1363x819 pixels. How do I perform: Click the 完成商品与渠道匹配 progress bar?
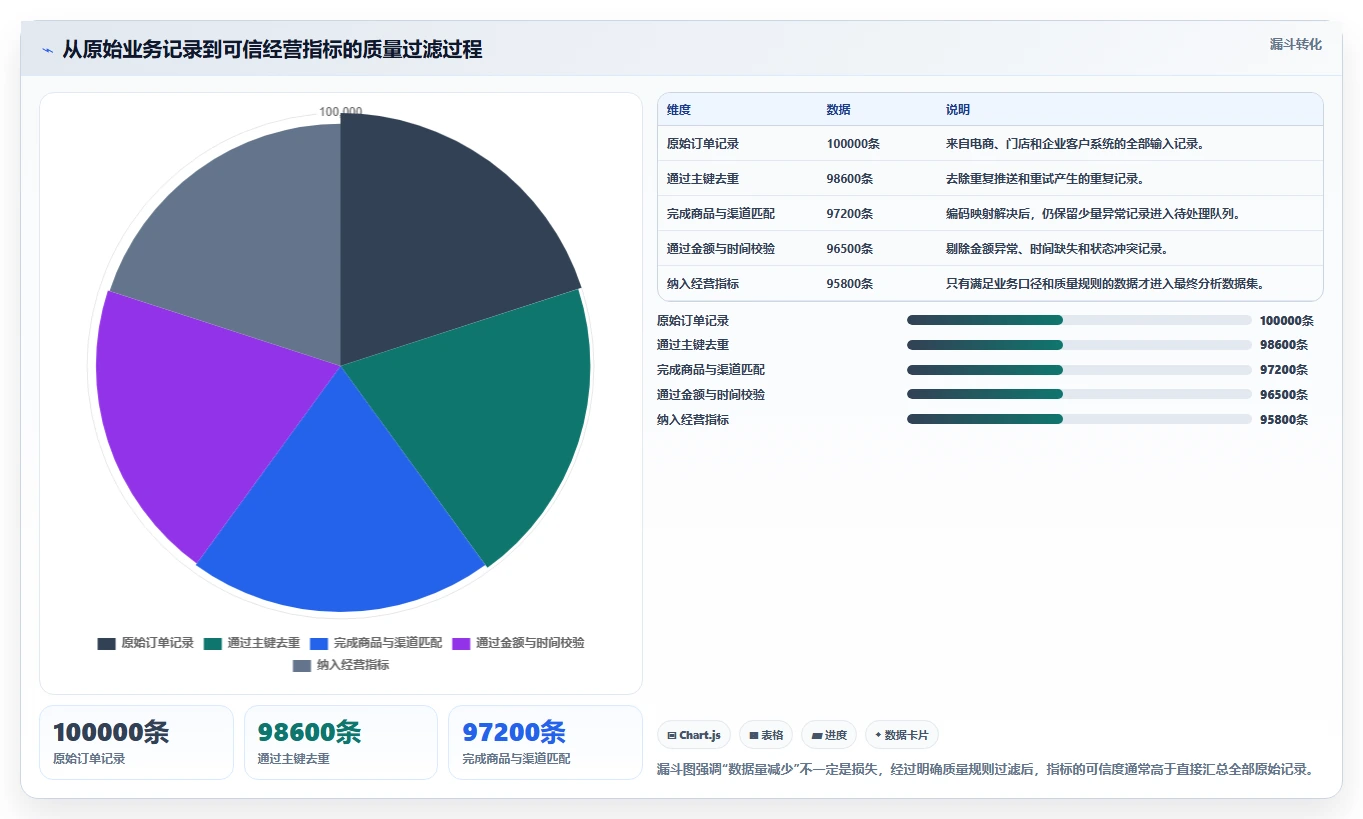point(1079,370)
